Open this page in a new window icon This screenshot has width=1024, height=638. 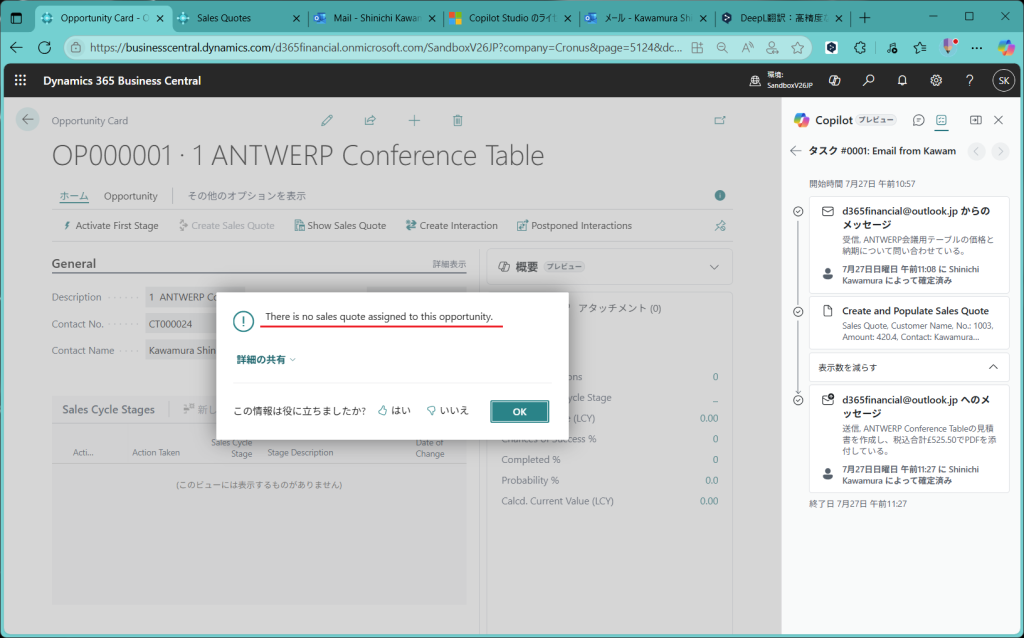click(720, 120)
